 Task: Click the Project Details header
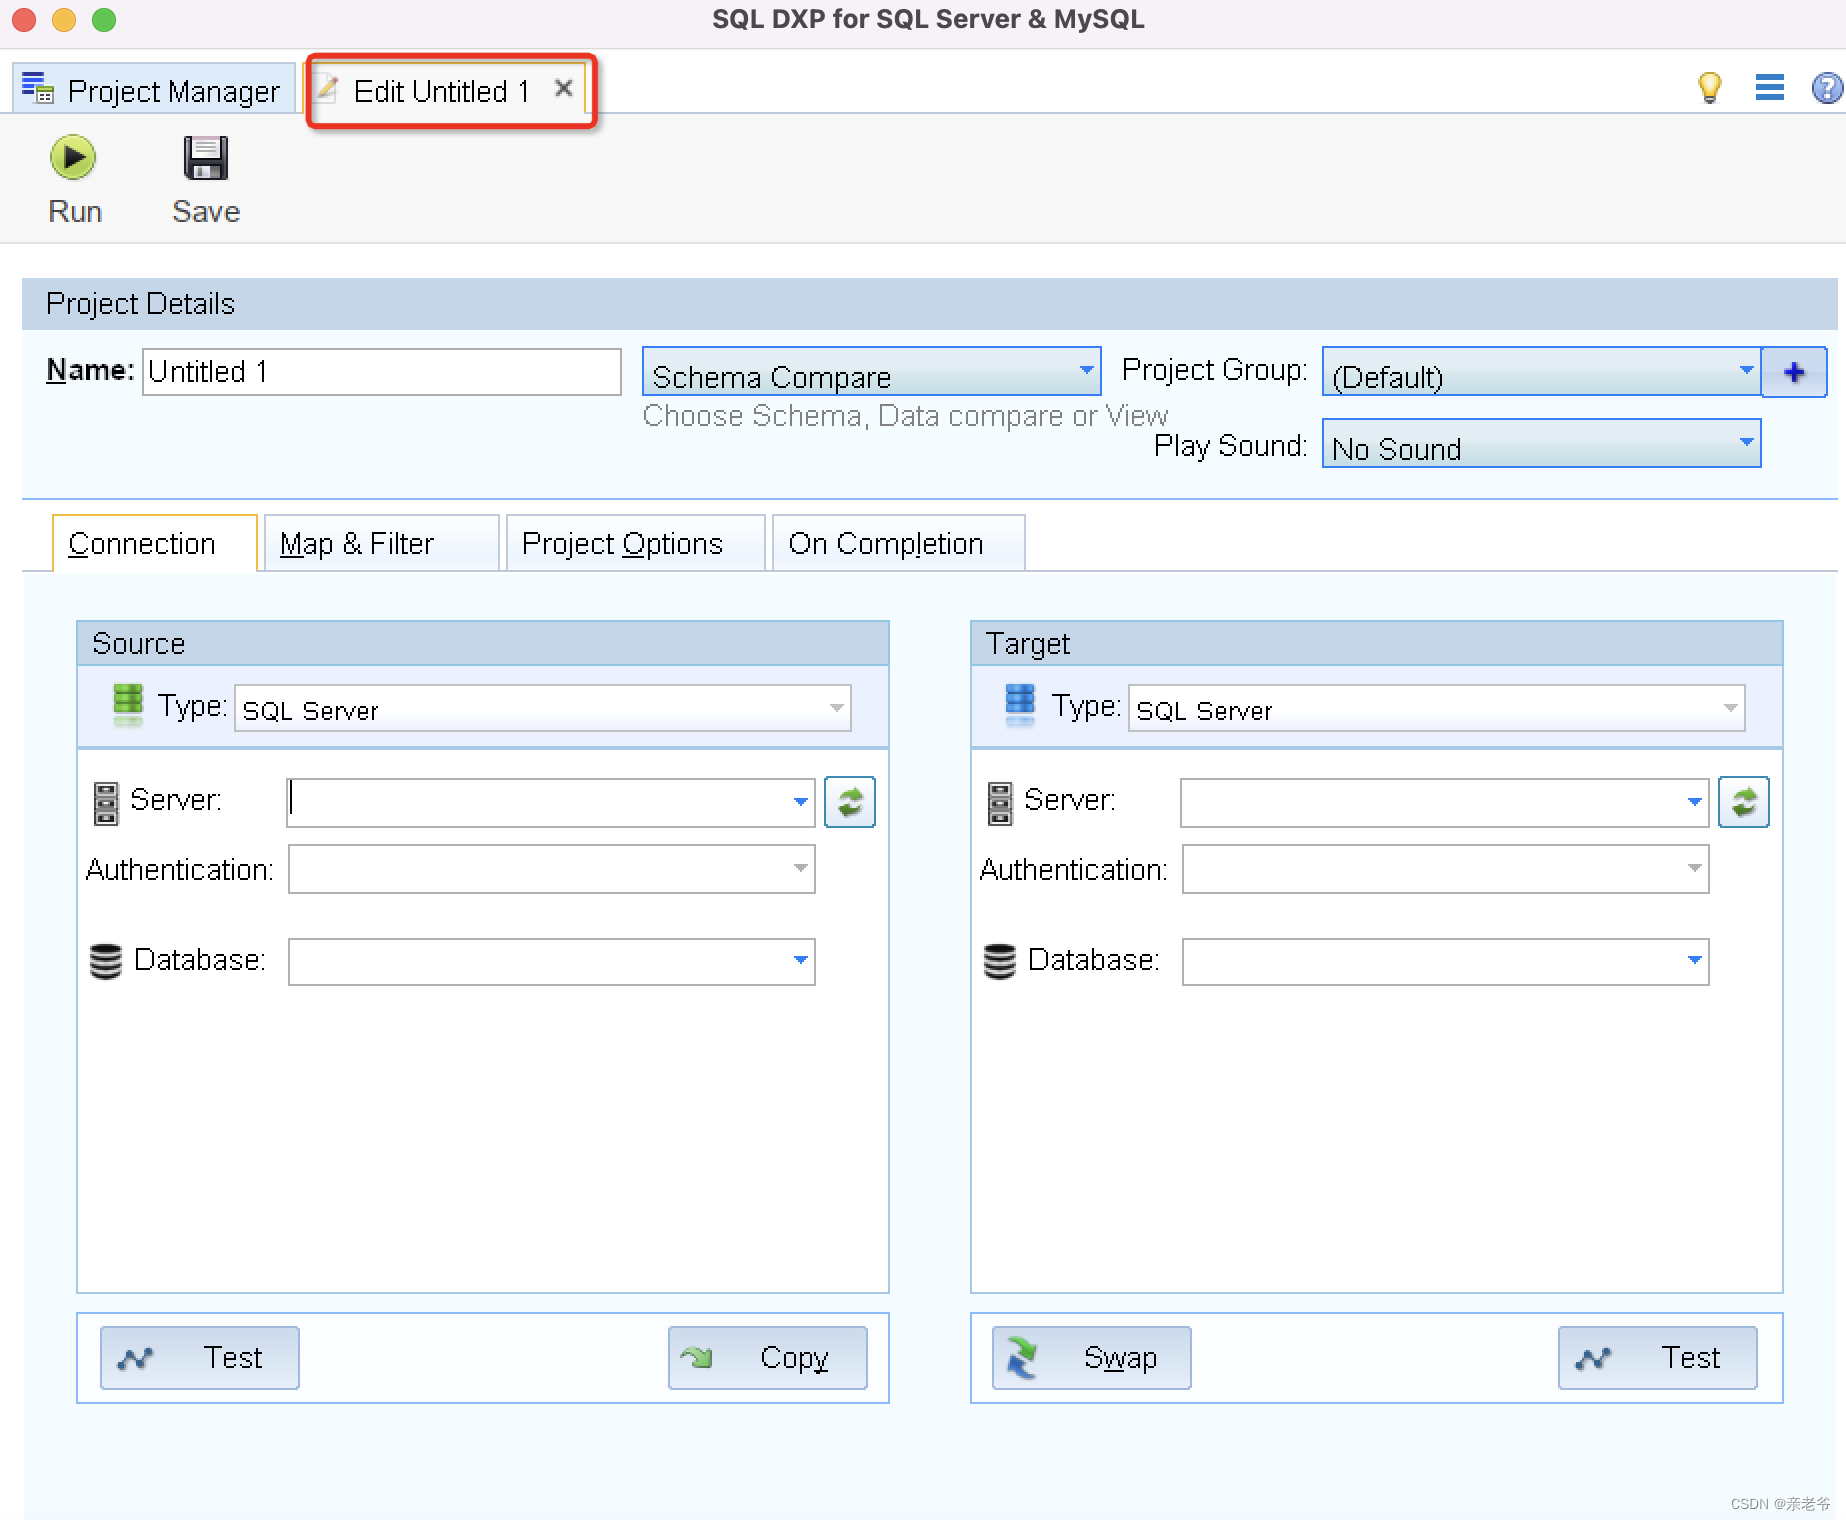click(x=930, y=304)
